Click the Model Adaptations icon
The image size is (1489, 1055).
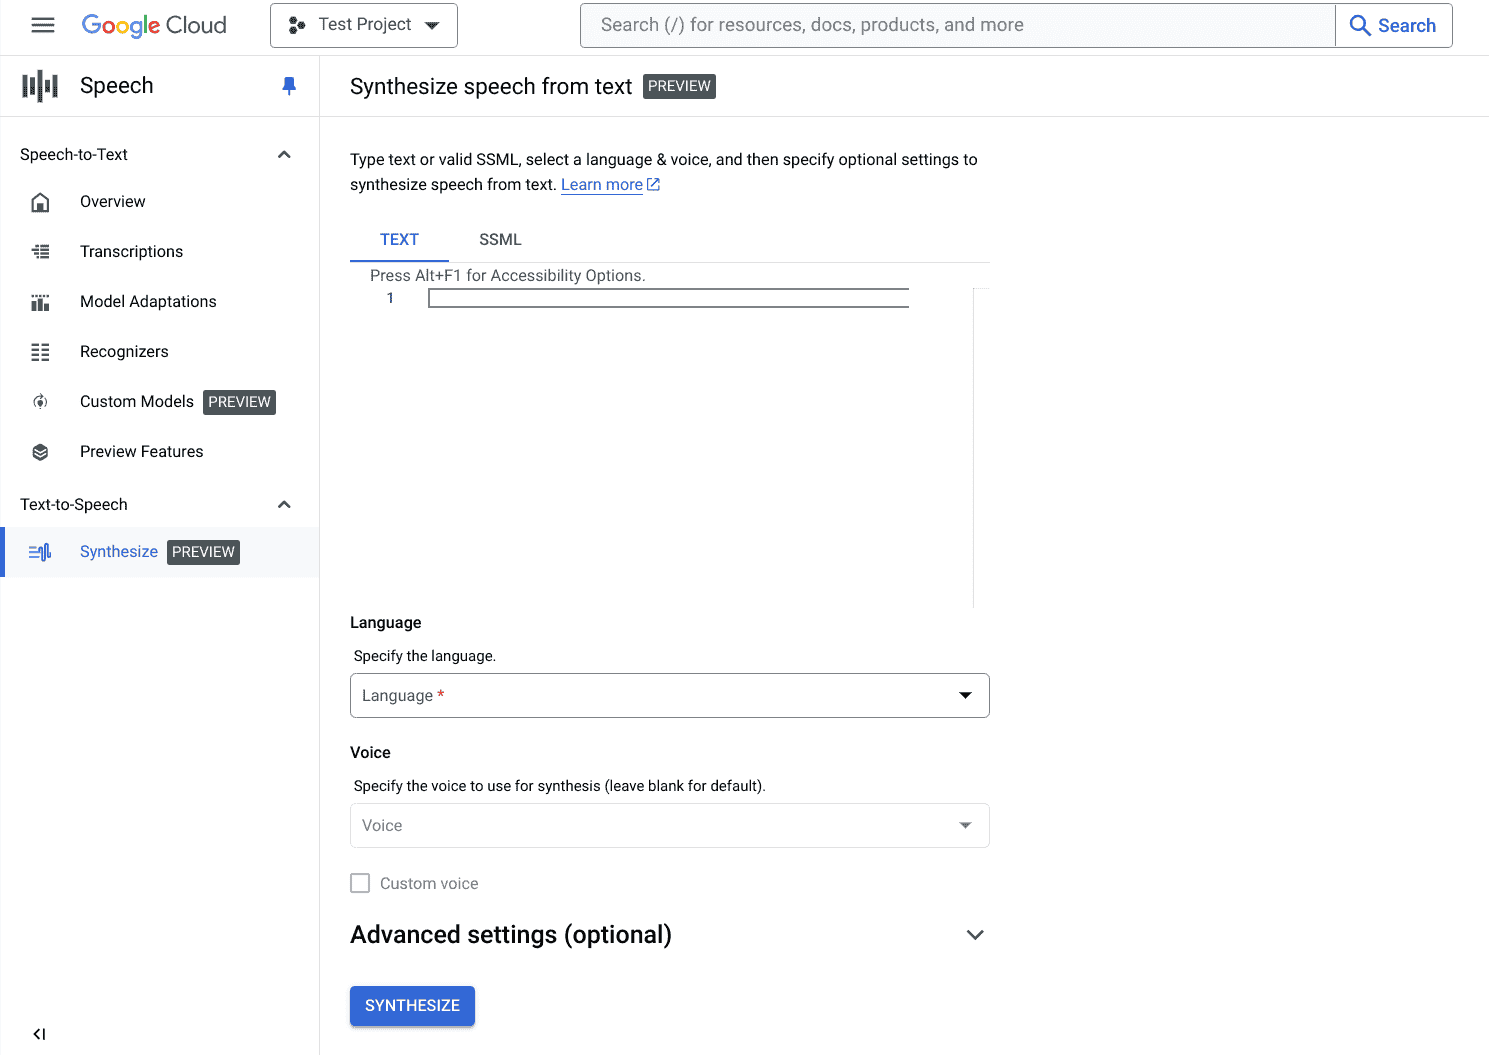40,302
